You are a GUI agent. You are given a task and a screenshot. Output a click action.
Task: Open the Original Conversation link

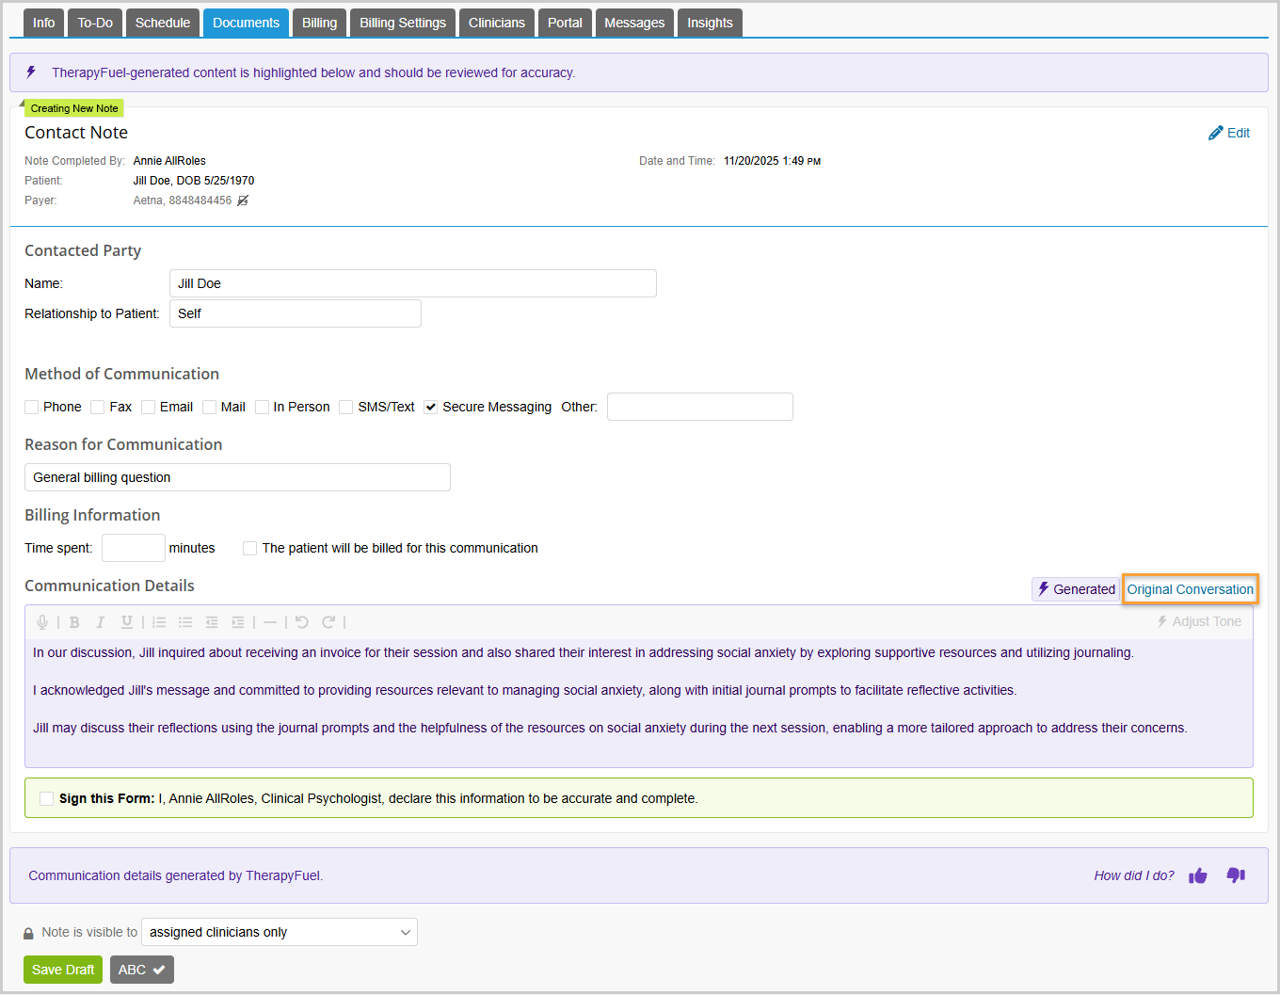pos(1189,590)
